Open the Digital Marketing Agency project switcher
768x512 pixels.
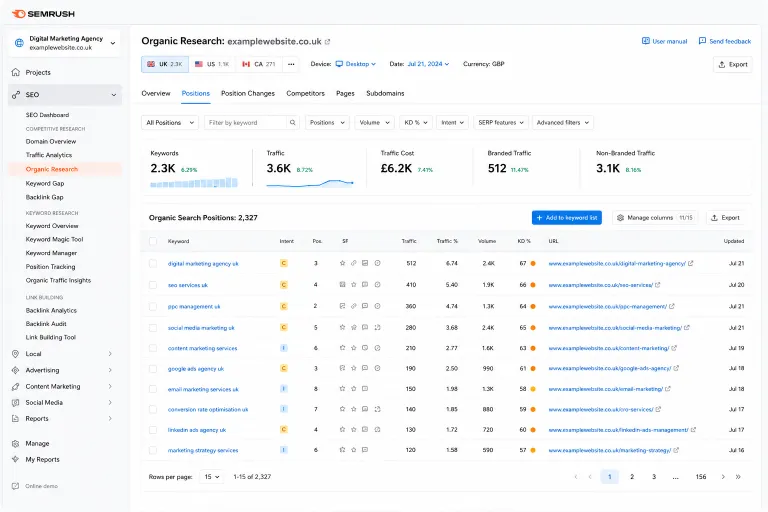[65, 43]
